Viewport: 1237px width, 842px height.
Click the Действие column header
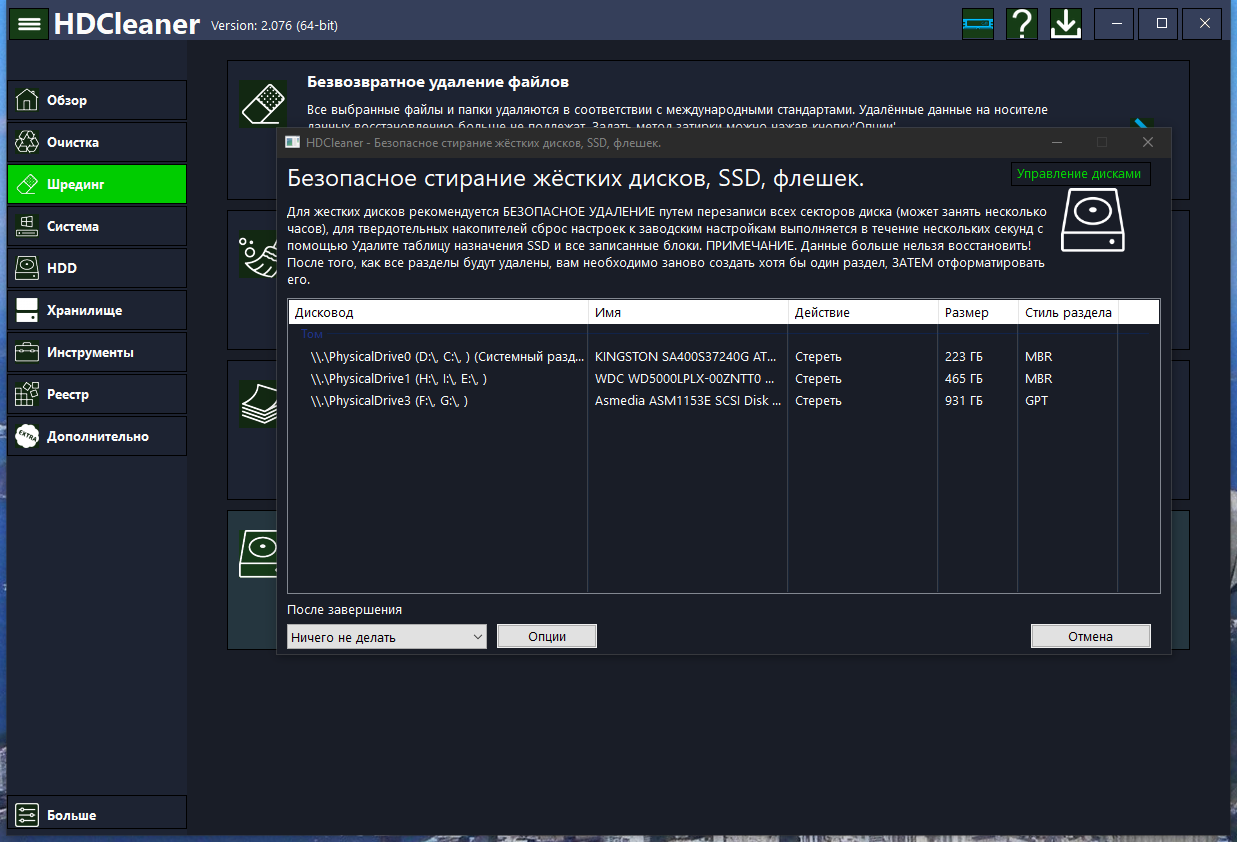pos(863,312)
